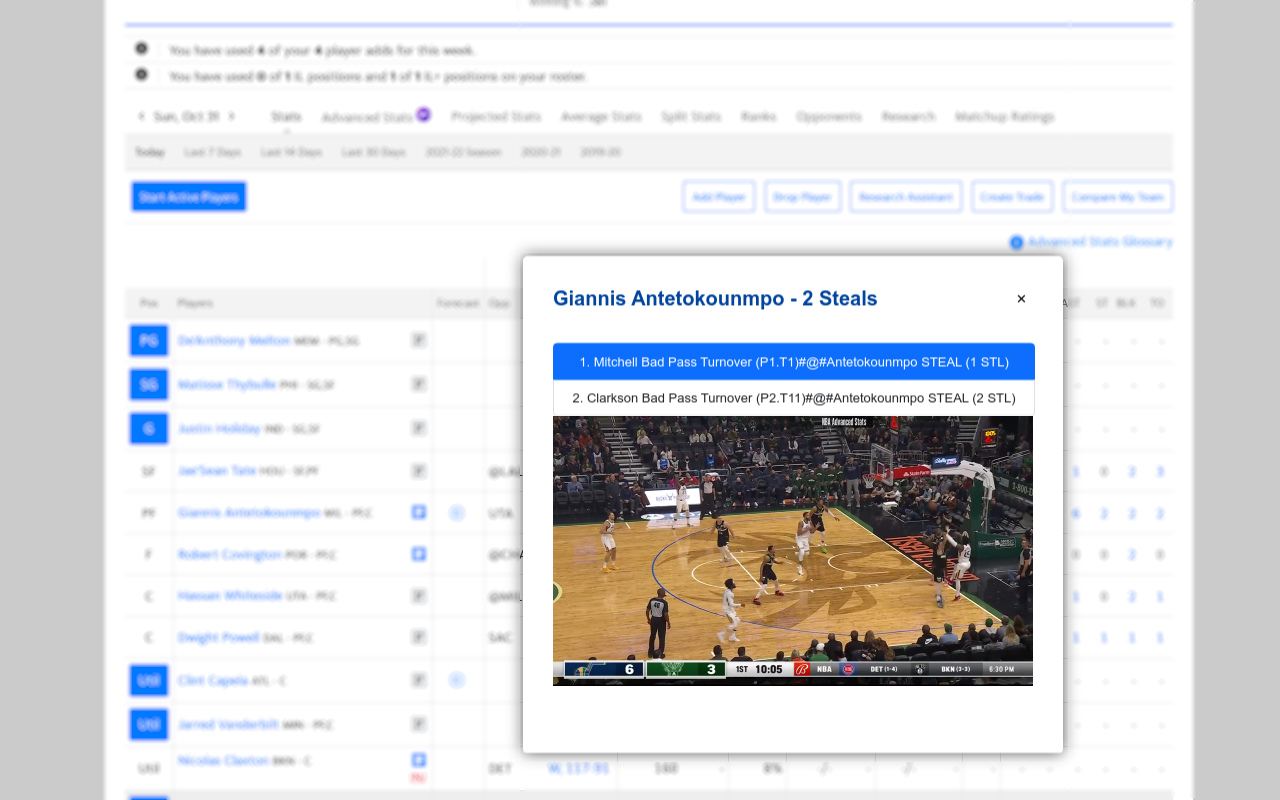Go to previous day before Sun, Oct 31
Screen dimensions: 1280x800
coord(141,116)
